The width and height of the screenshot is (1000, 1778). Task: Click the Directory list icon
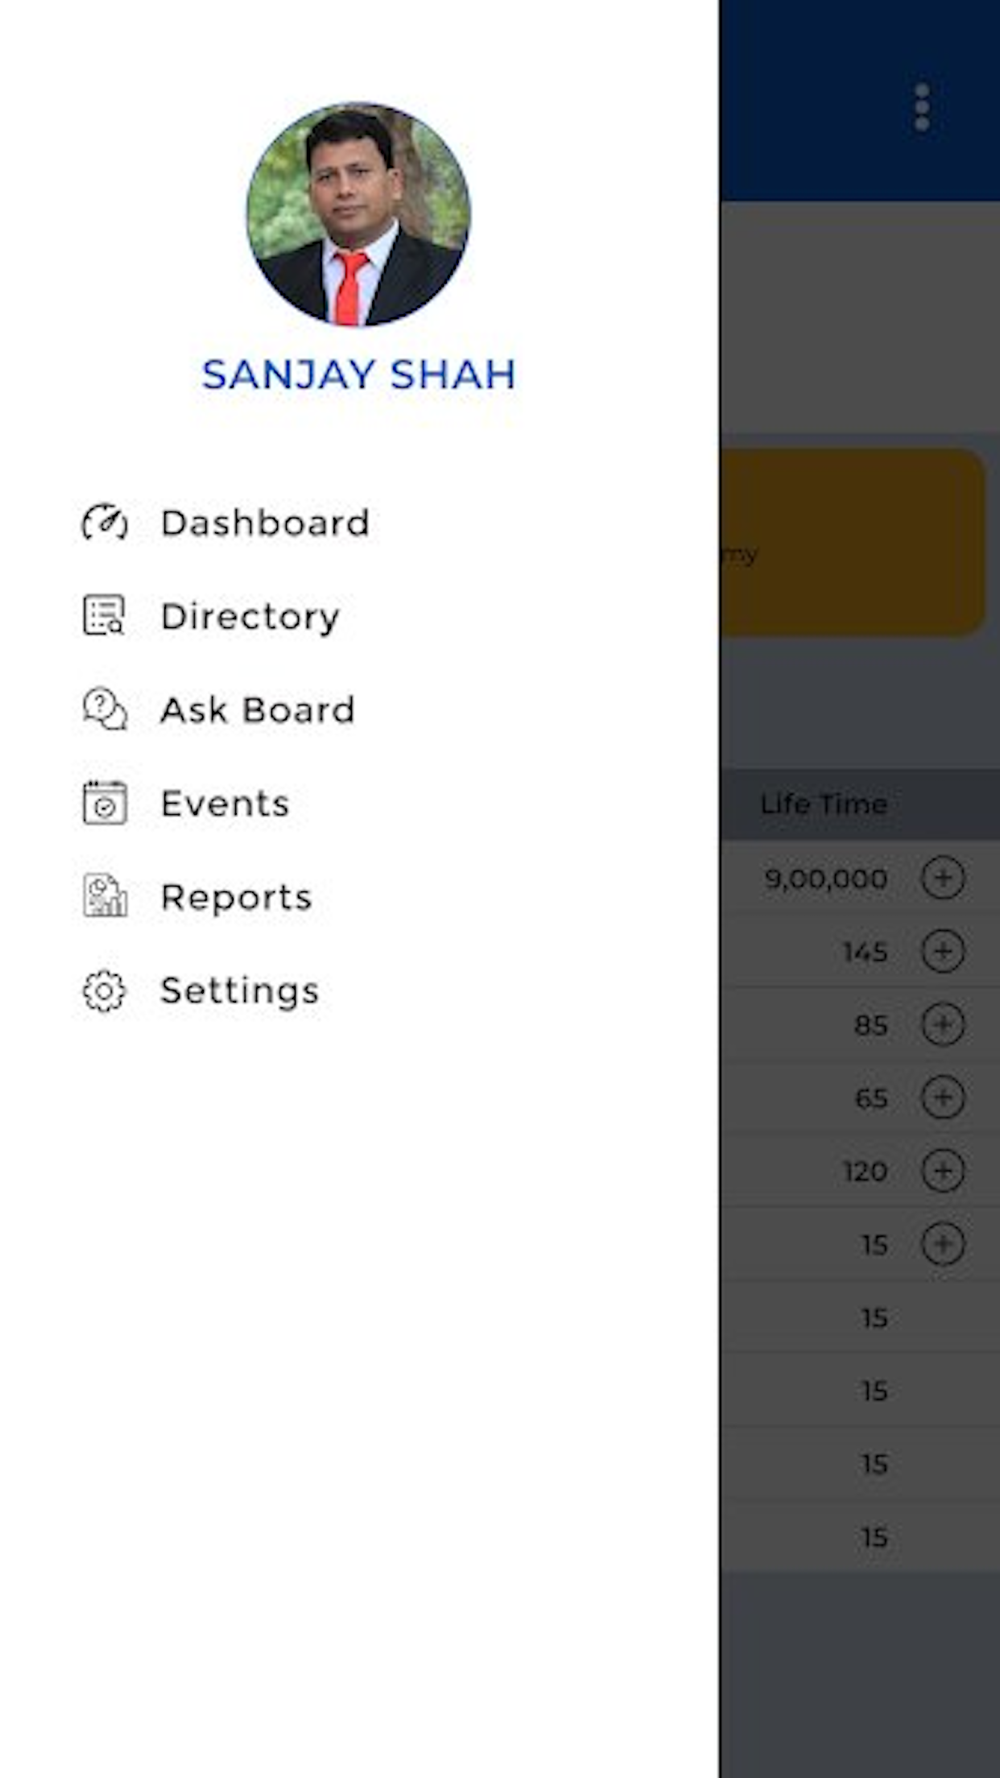[104, 616]
